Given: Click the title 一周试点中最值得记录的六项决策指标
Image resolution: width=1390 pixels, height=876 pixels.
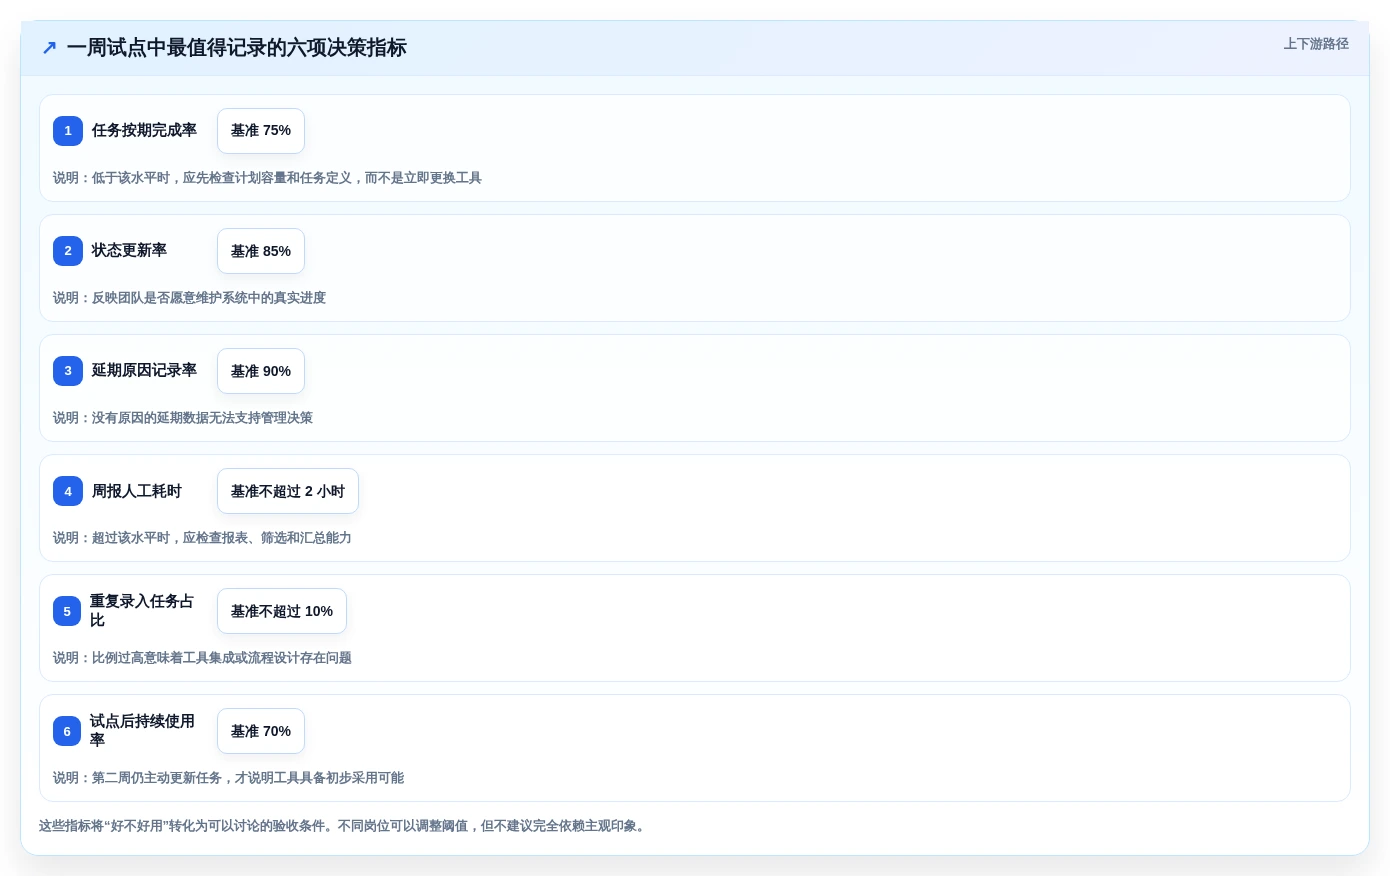Looking at the screenshot, I should tap(237, 48).
